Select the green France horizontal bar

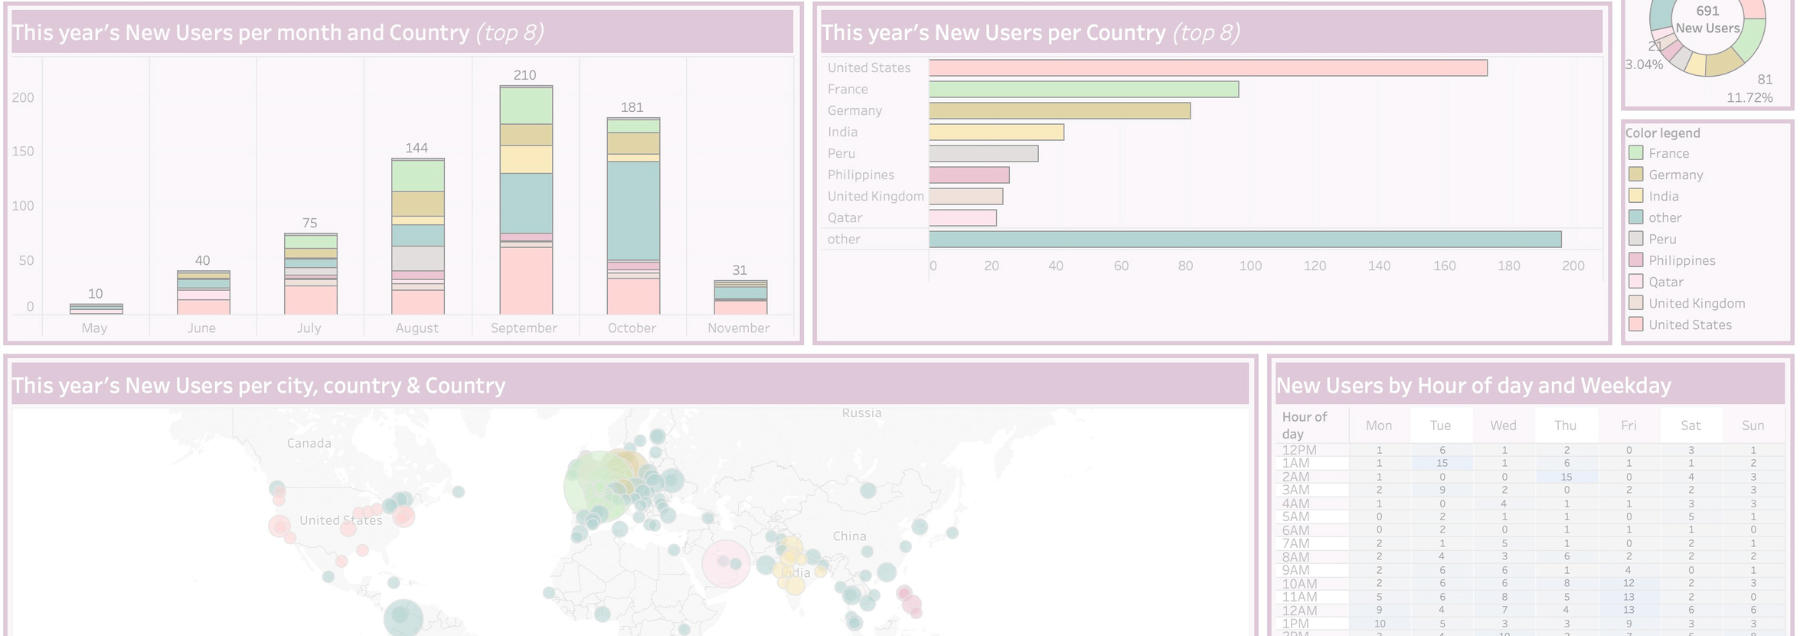[x=1083, y=89]
